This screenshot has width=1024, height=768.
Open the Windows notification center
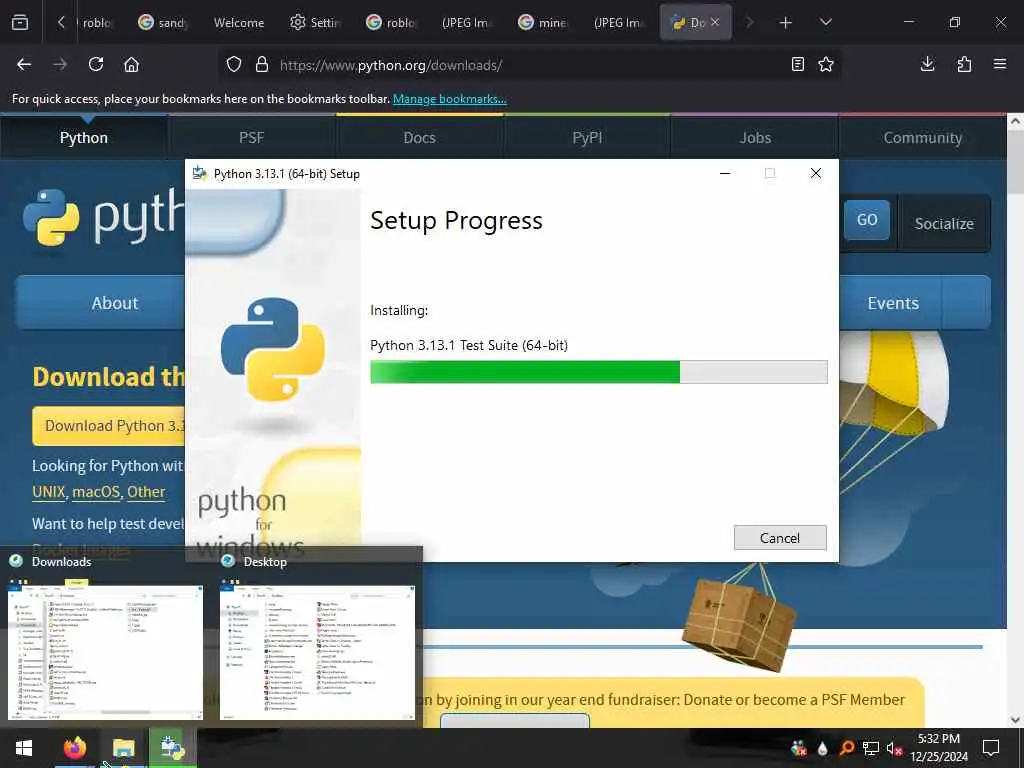pyautogui.click(x=991, y=748)
